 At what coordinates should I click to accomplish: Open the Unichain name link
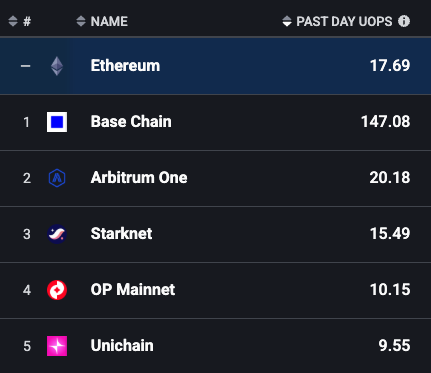coord(122,345)
